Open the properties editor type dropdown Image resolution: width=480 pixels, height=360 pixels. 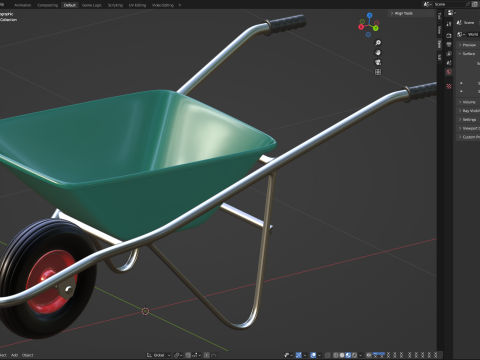coord(452,13)
